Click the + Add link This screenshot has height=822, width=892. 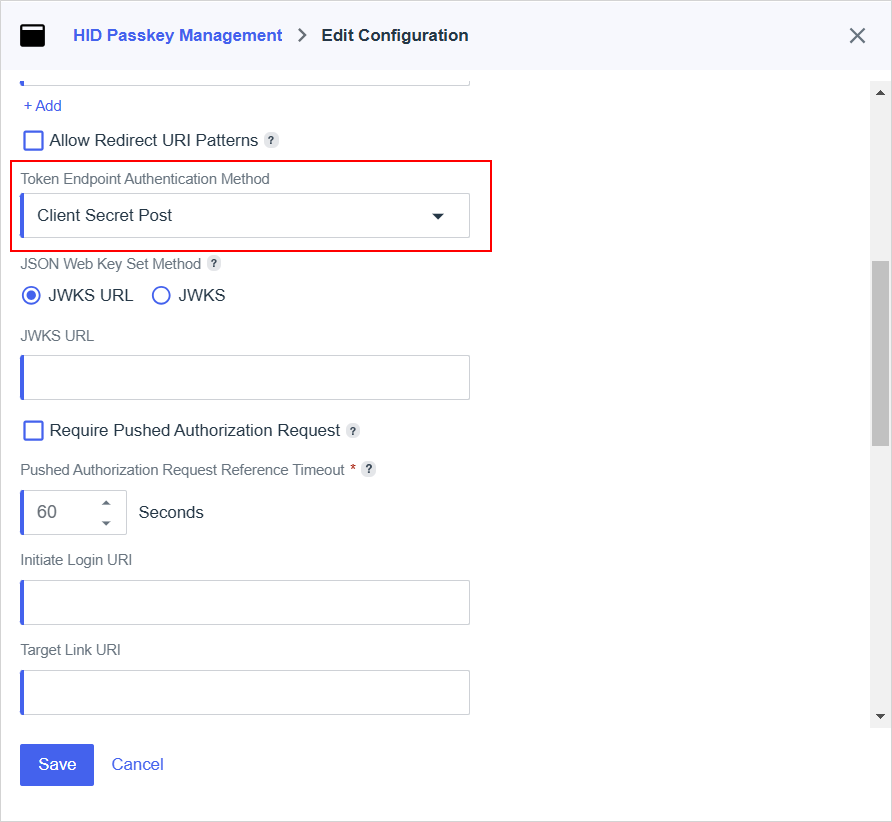43,106
